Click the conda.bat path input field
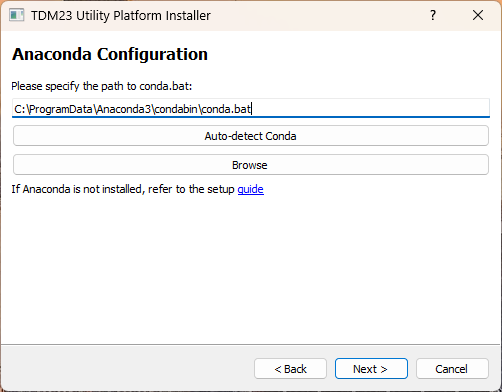The height and width of the screenshot is (392, 502). point(251,108)
